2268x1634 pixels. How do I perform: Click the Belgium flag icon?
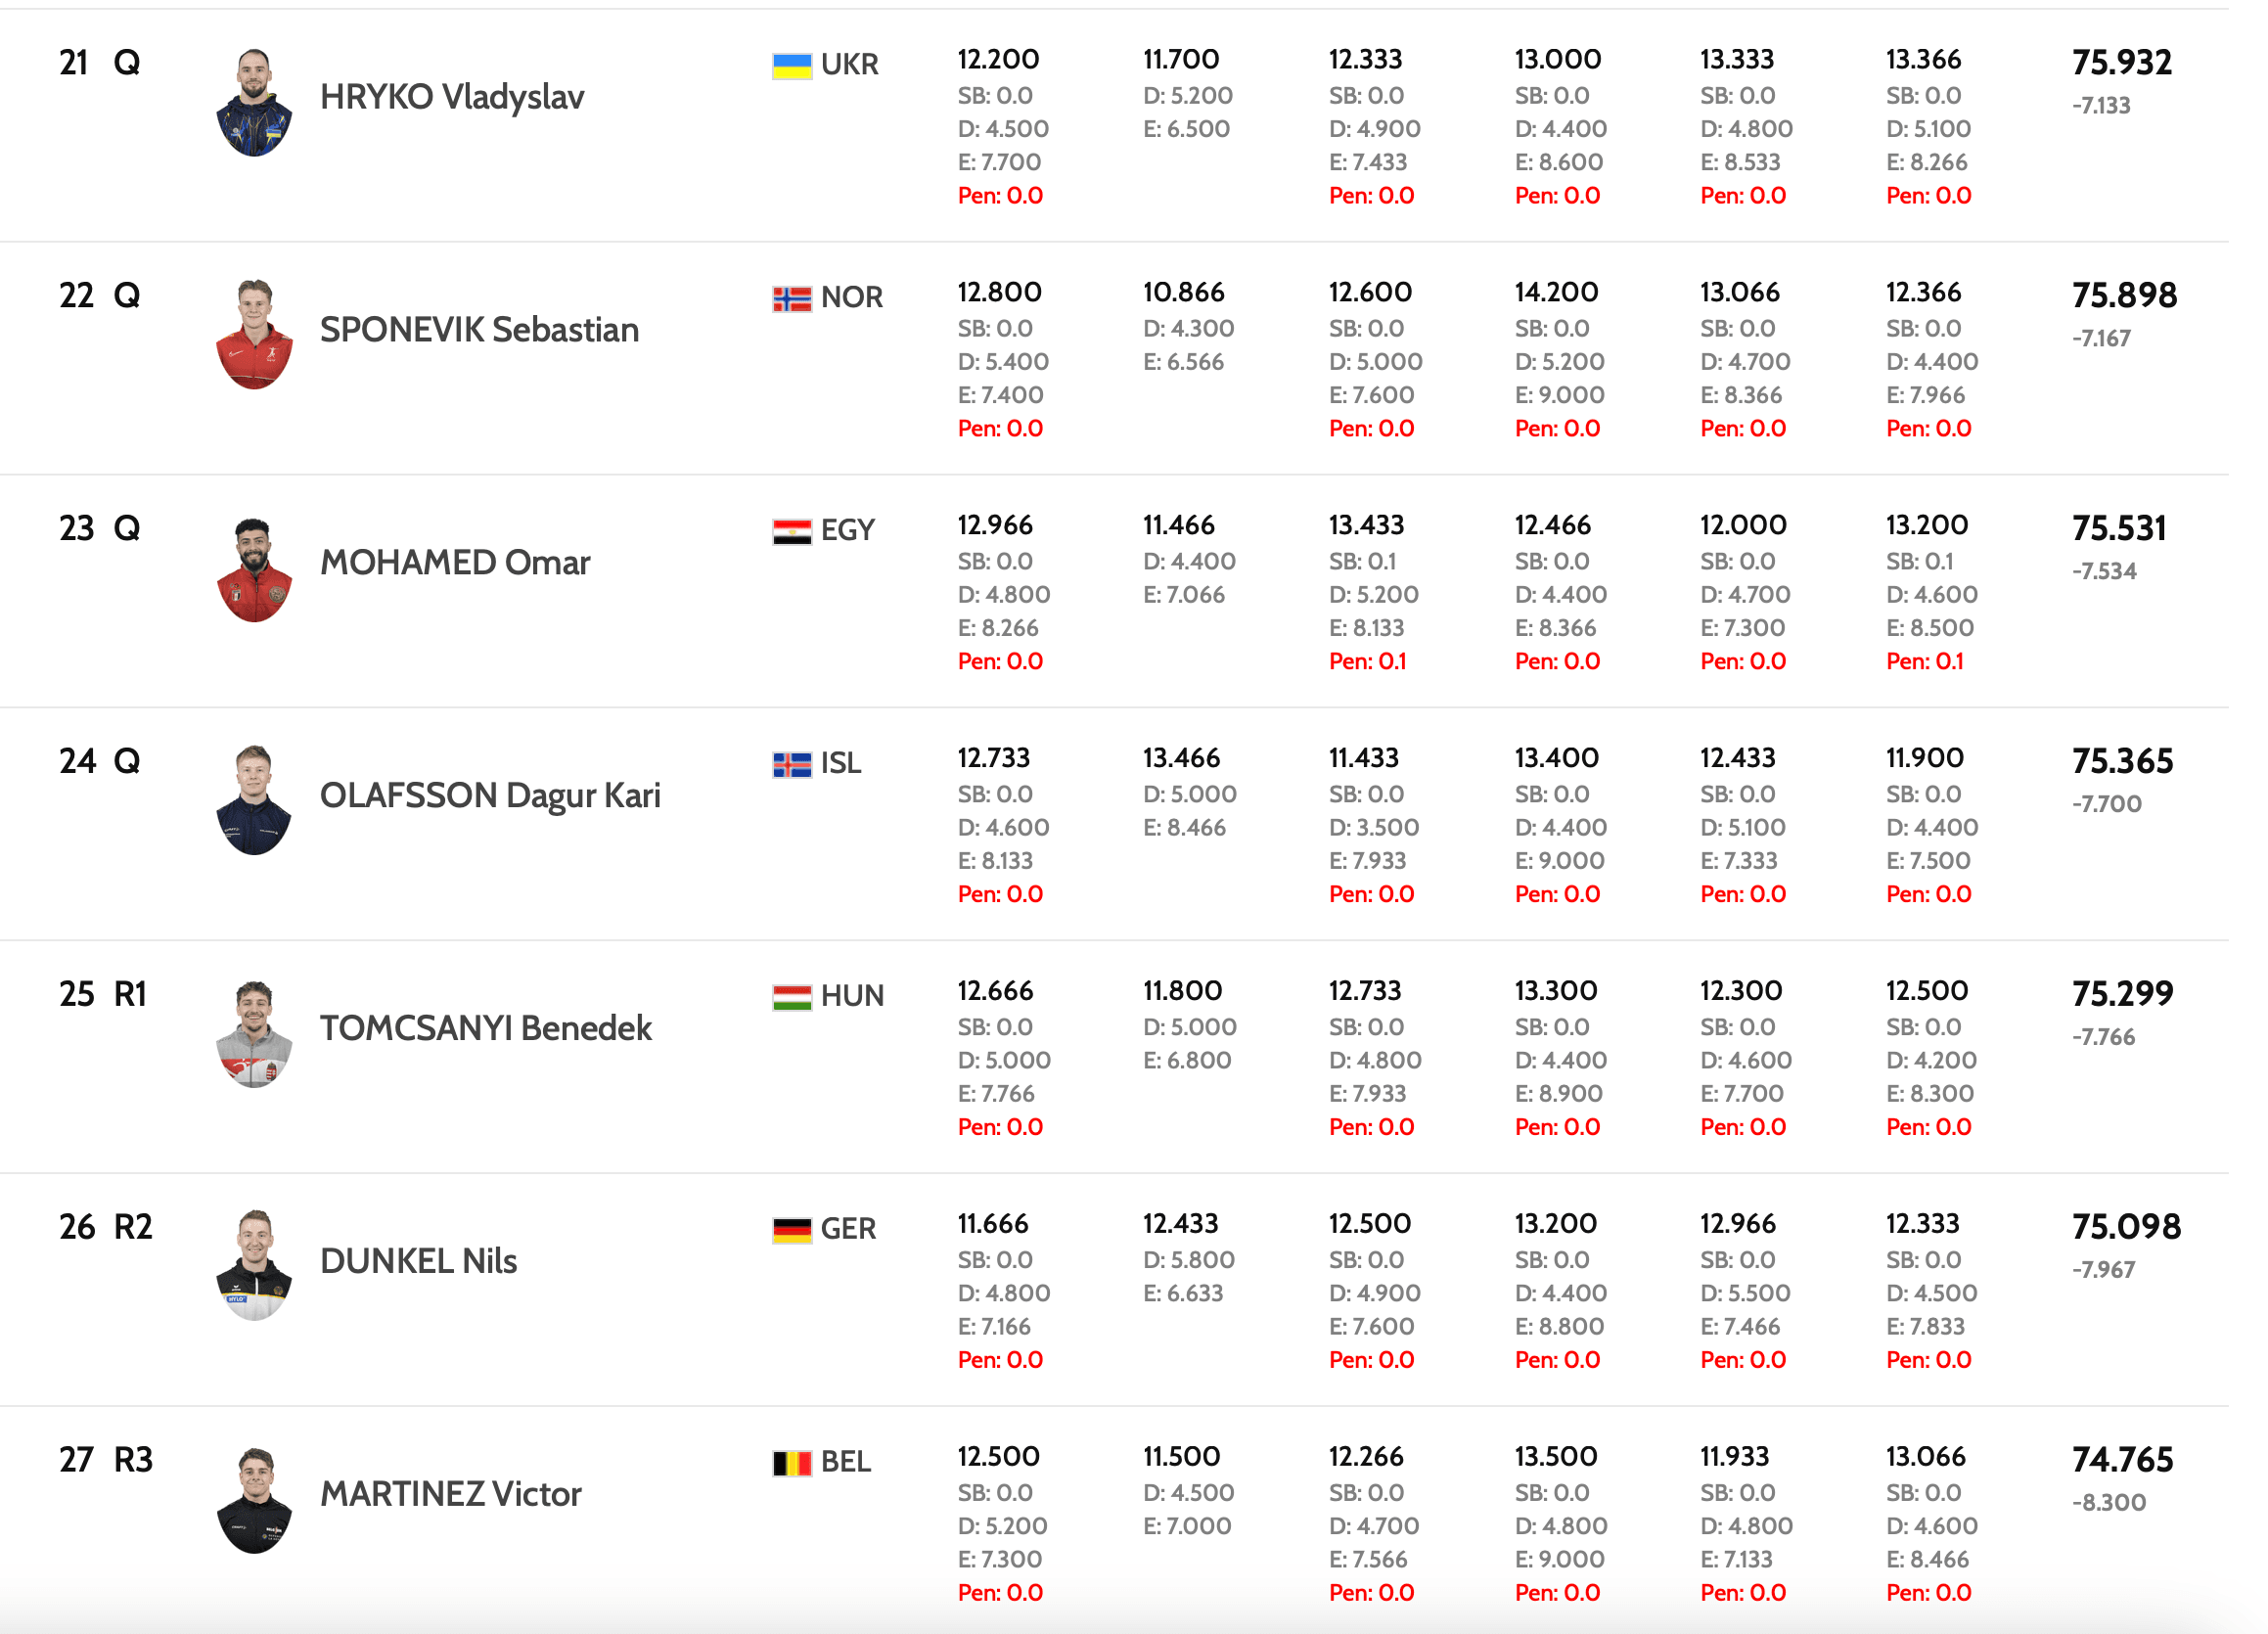click(791, 1464)
